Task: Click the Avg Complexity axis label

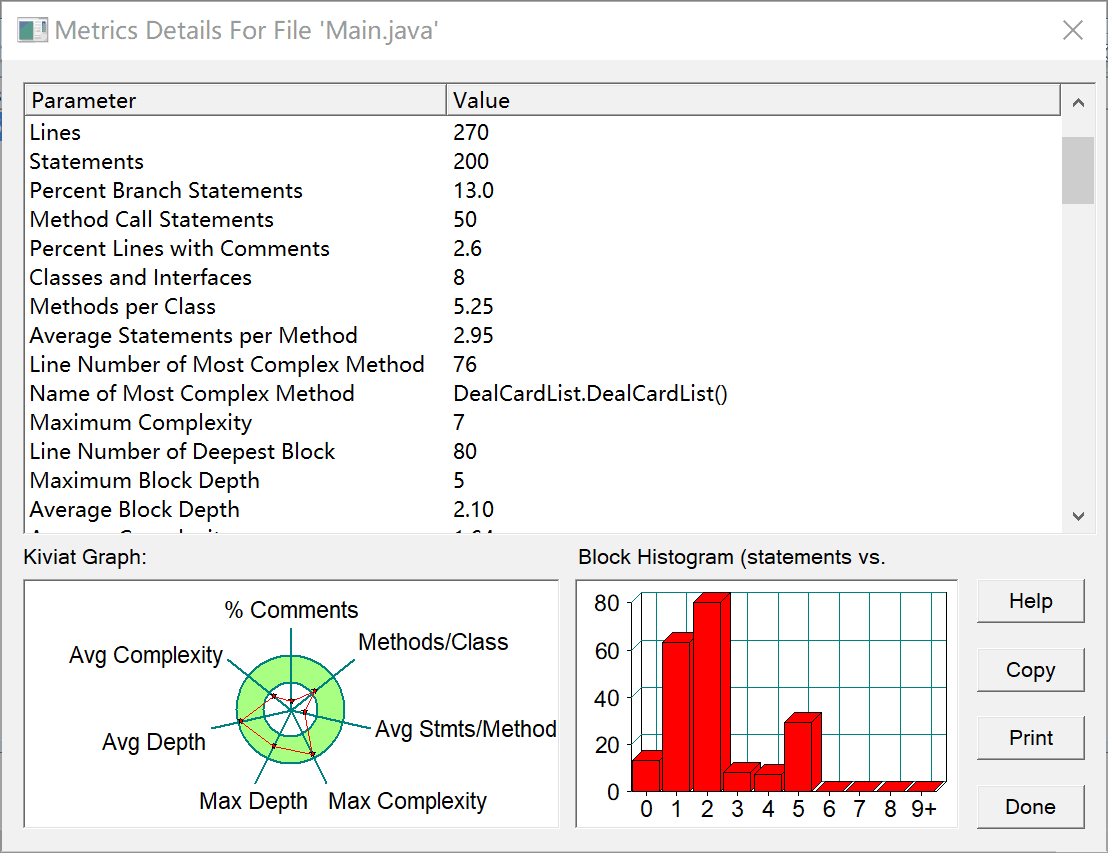Action: 146,655
